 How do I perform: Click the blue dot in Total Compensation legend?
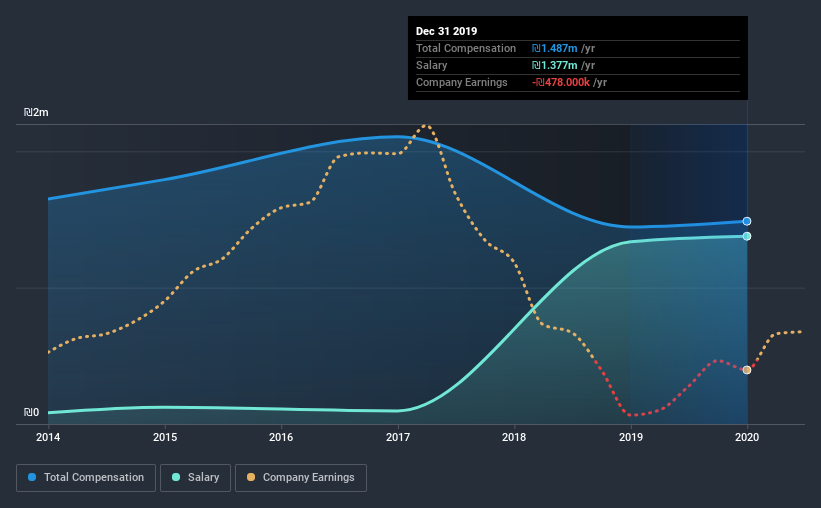[32, 477]
